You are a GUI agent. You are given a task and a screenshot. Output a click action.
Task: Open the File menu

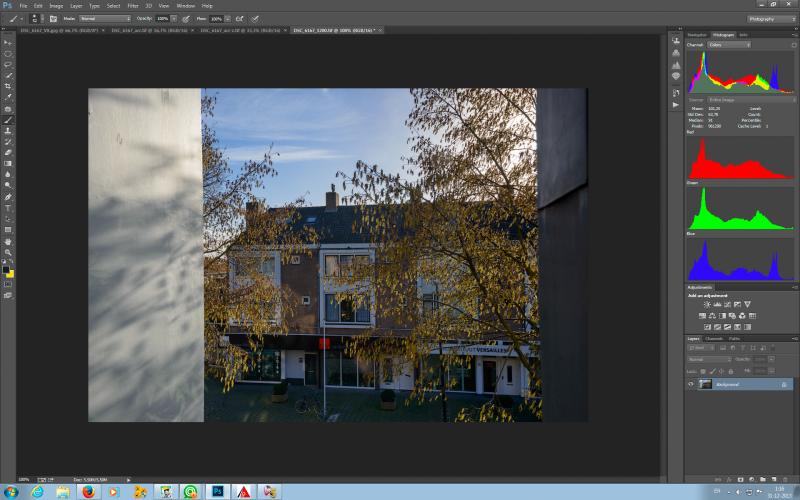pos(23,6)
